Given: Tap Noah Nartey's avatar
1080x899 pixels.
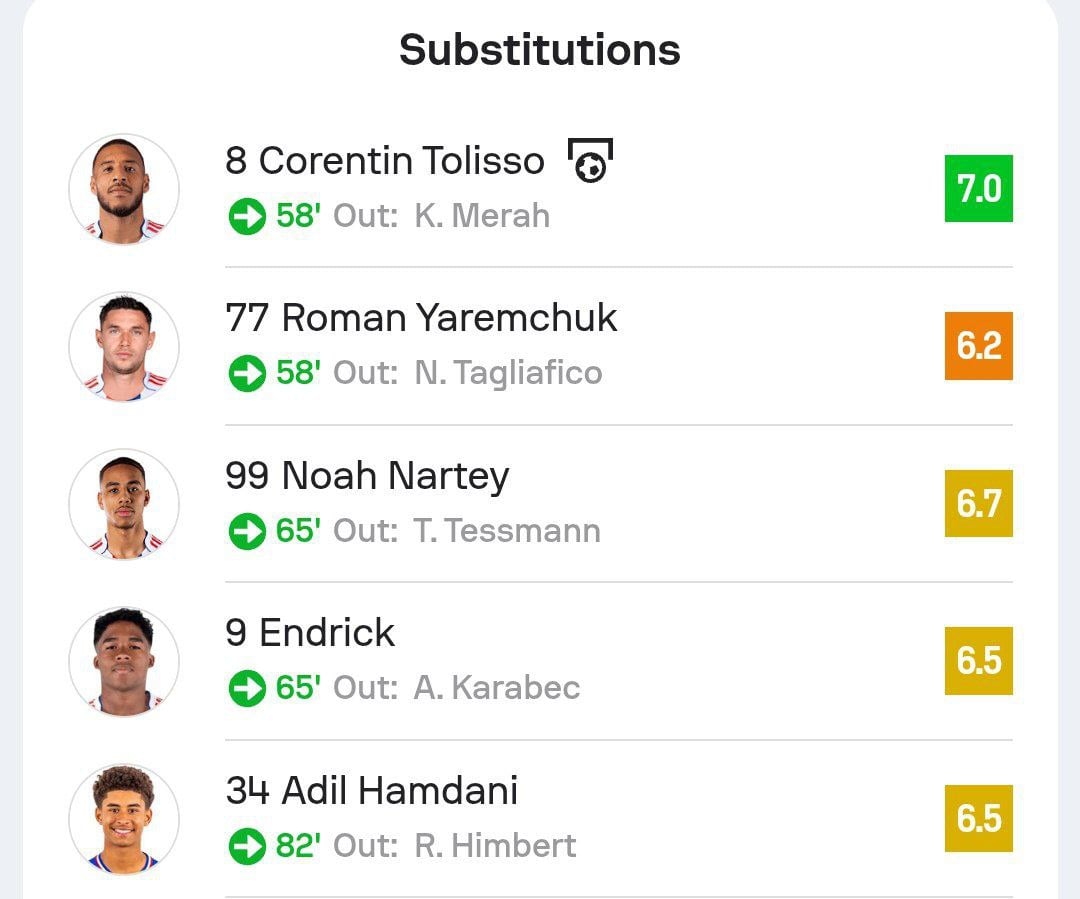Looking at the screenshot, I should pyautogui.click(x=124, y=504).
